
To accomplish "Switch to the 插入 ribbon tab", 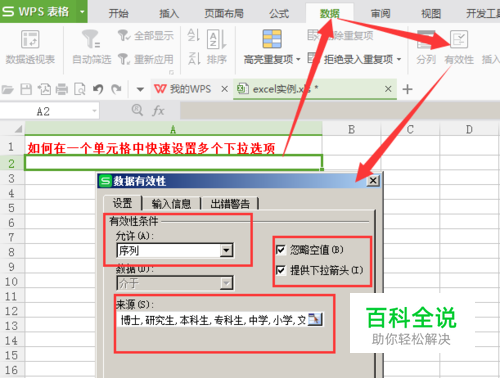I will 169,13.
